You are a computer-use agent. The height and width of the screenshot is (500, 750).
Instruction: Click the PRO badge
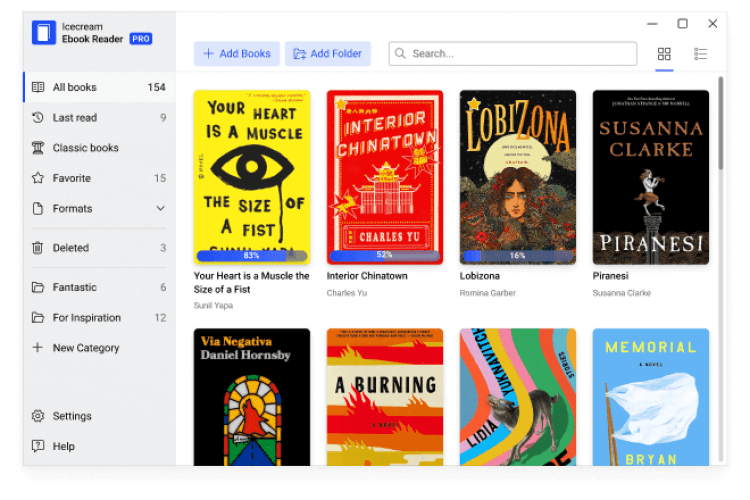141,39
